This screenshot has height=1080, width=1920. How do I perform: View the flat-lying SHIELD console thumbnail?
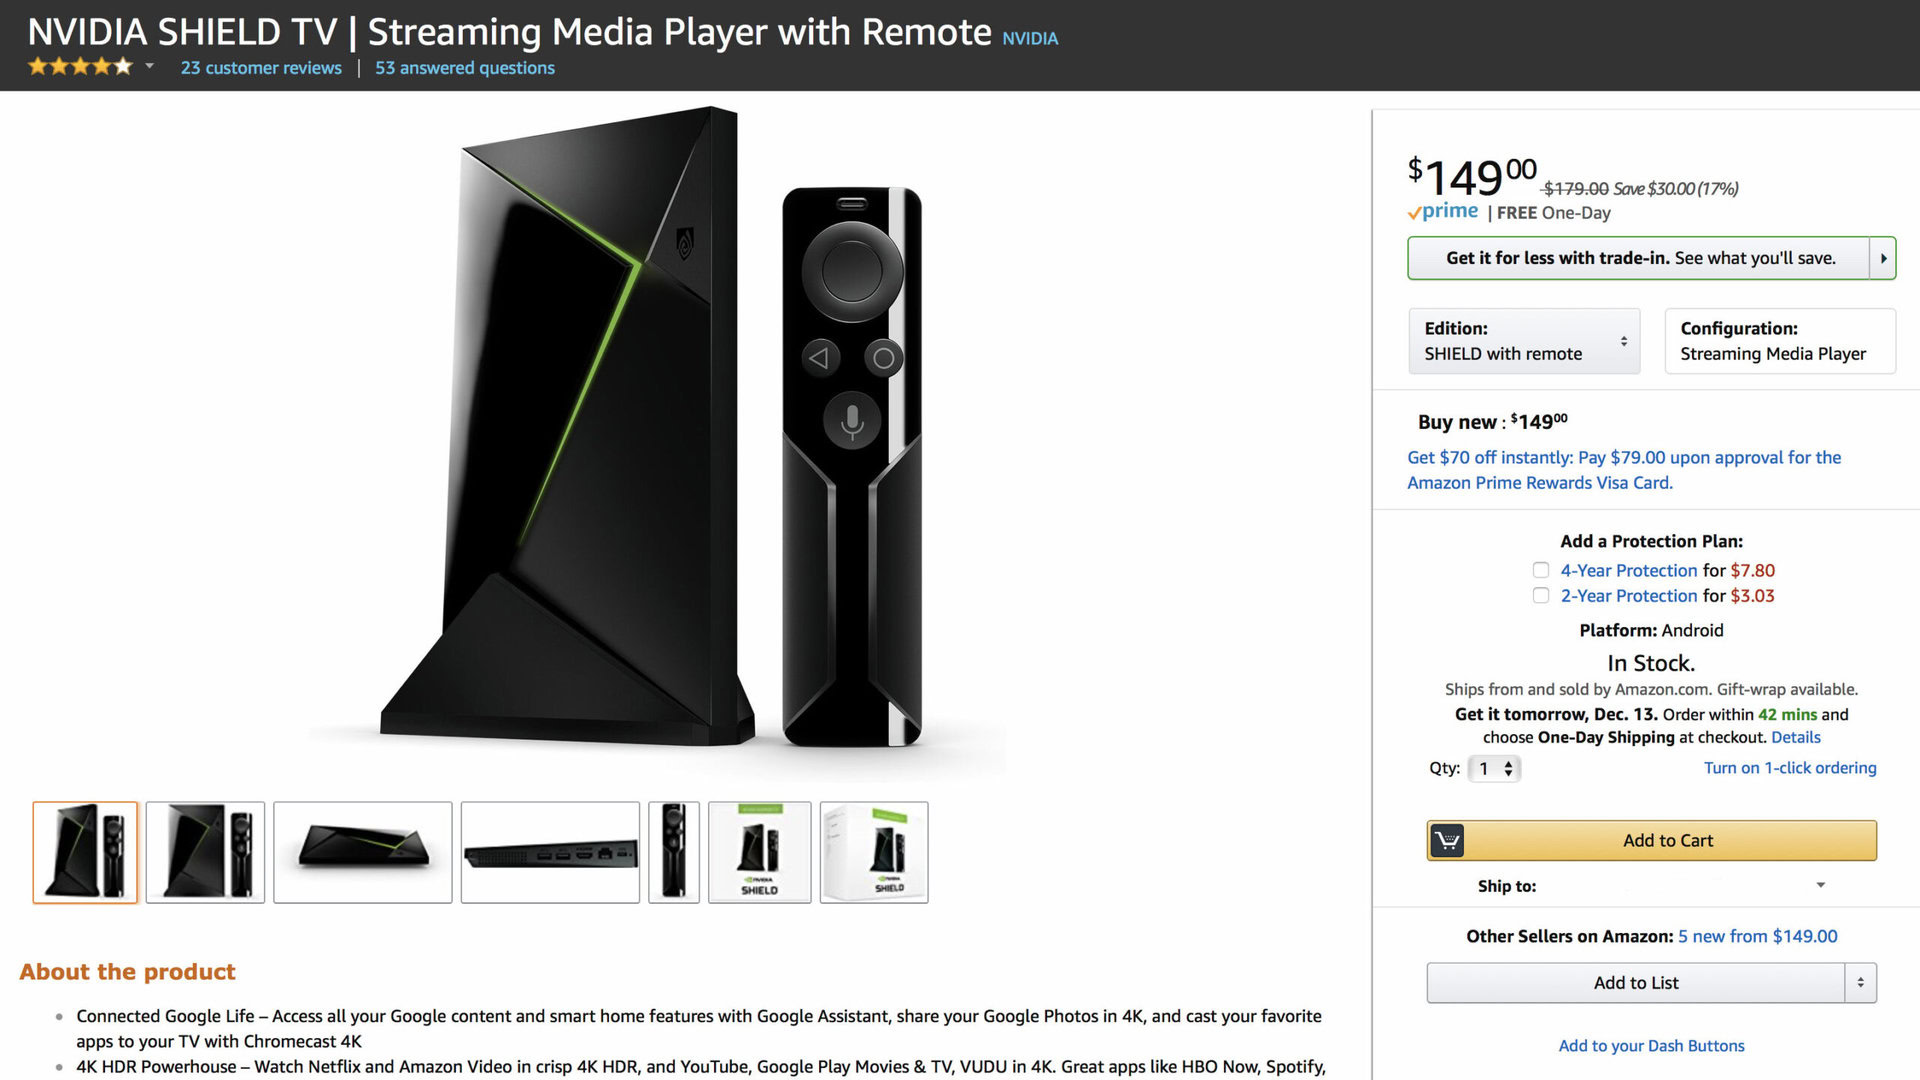[362, 852]
